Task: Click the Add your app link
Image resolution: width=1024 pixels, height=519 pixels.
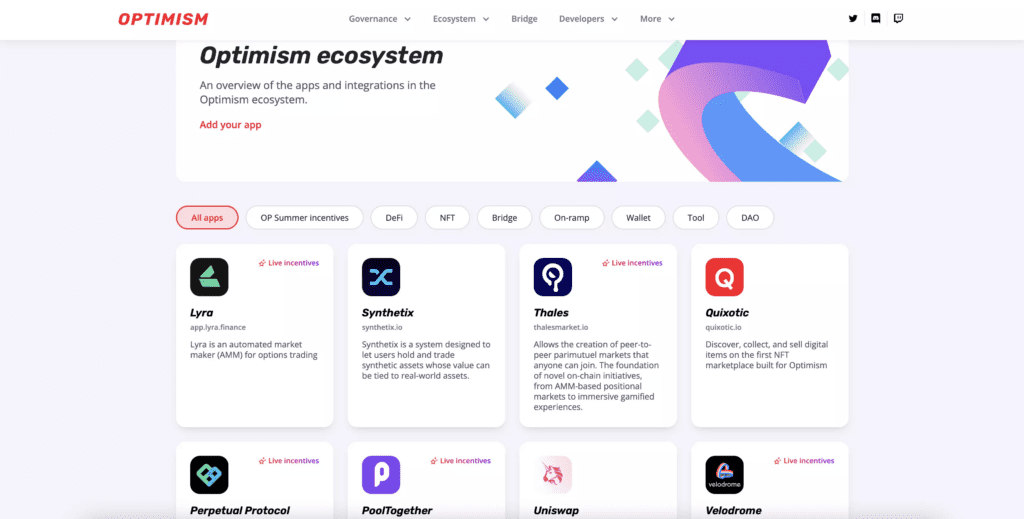Action: coord(231,125)
